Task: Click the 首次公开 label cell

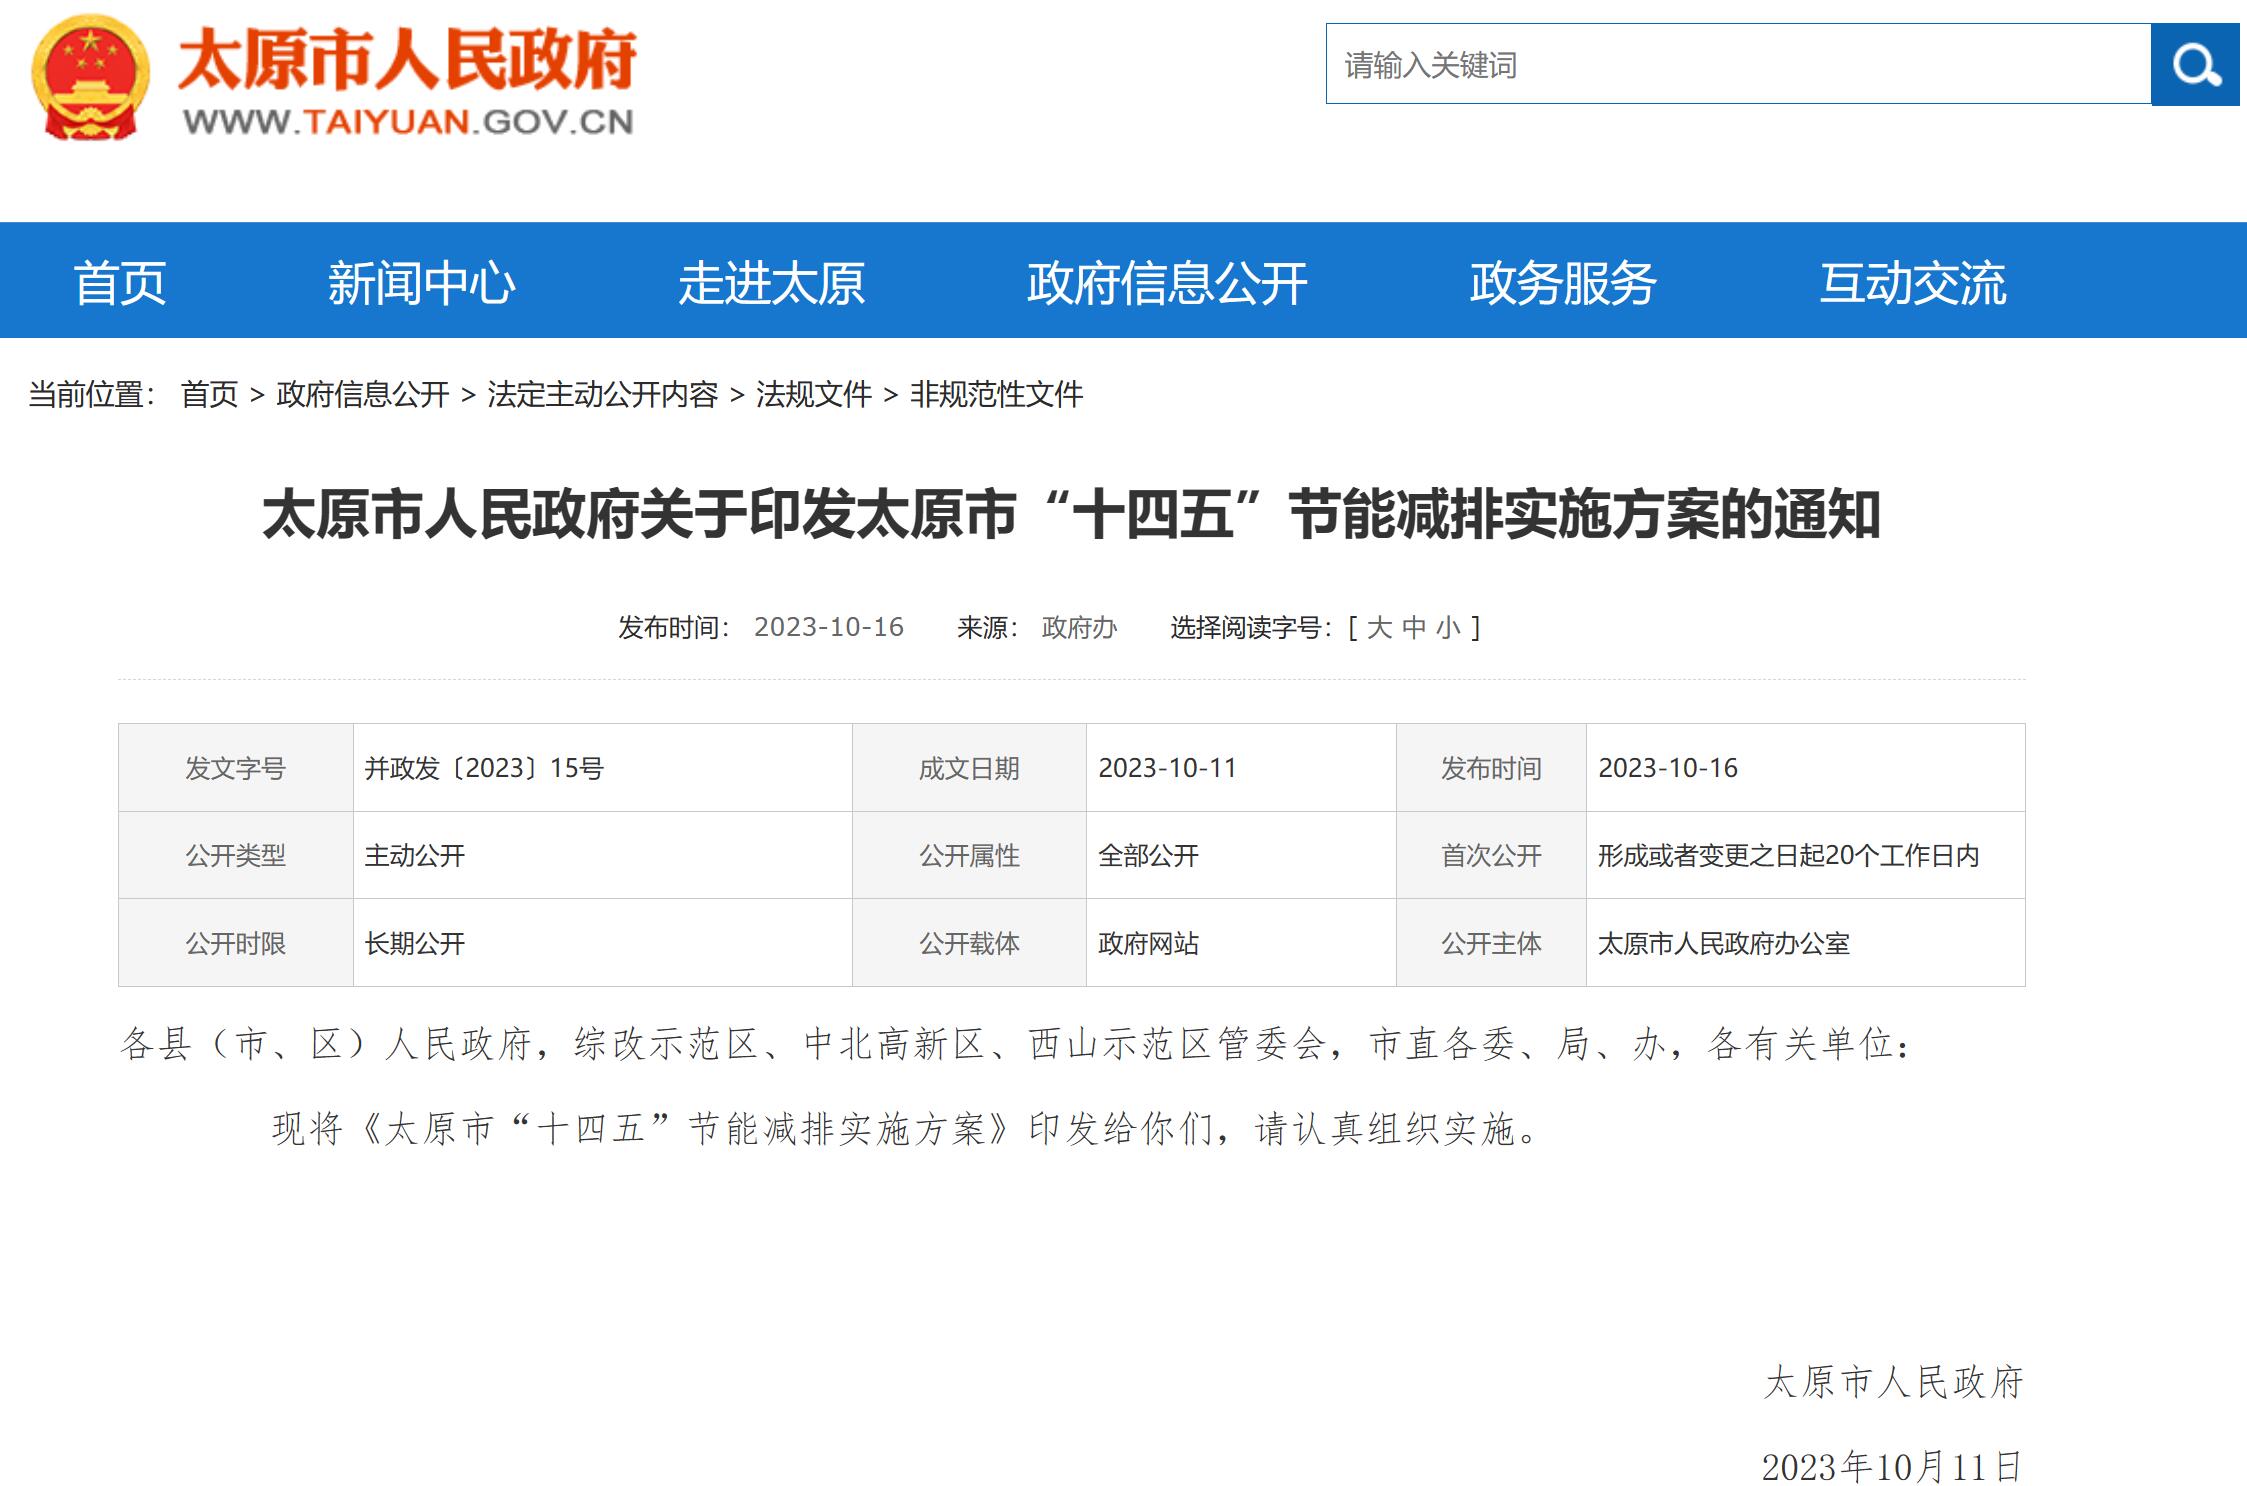Action: (x=1491, y=855)
